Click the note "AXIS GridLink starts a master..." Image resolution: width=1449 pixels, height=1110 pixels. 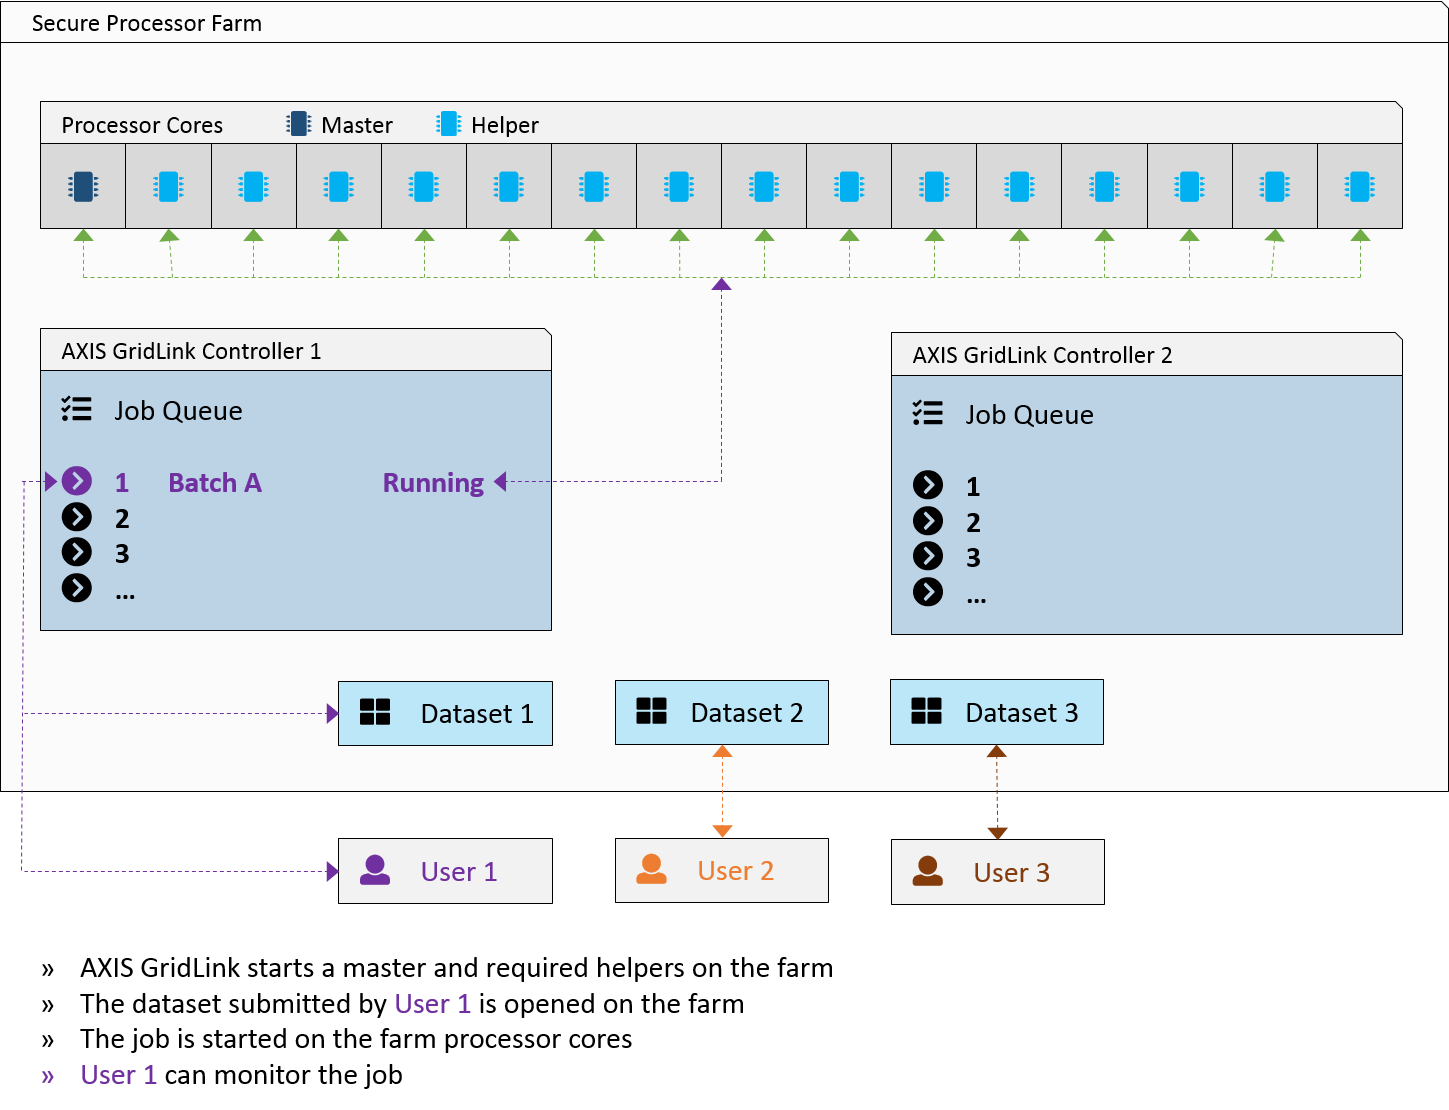click(x=457, y=968)
